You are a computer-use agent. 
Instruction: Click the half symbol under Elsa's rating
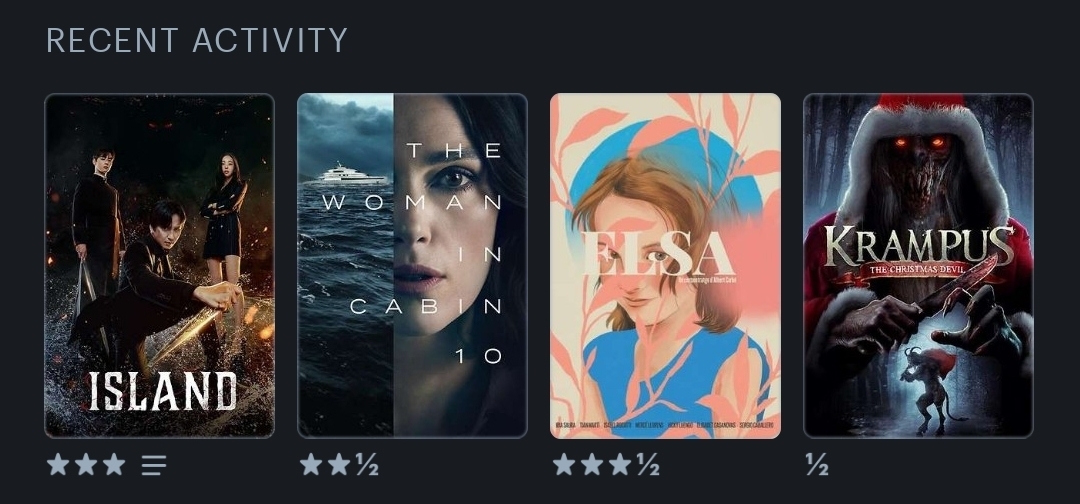pyautogui.click(x=648, y=465)
